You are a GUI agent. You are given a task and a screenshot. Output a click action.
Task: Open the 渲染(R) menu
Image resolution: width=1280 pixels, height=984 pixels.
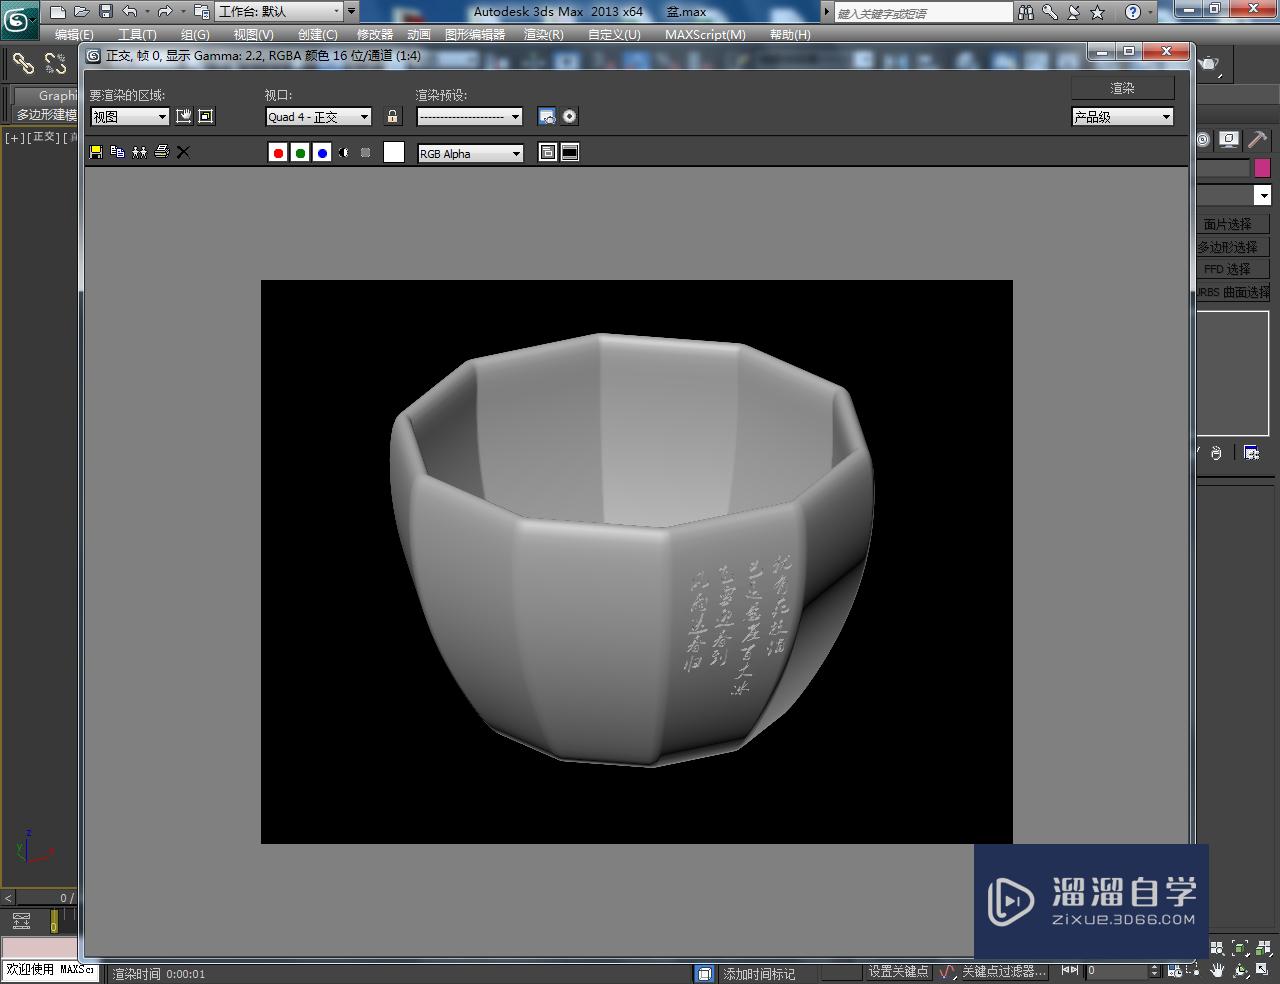point(546,33)
